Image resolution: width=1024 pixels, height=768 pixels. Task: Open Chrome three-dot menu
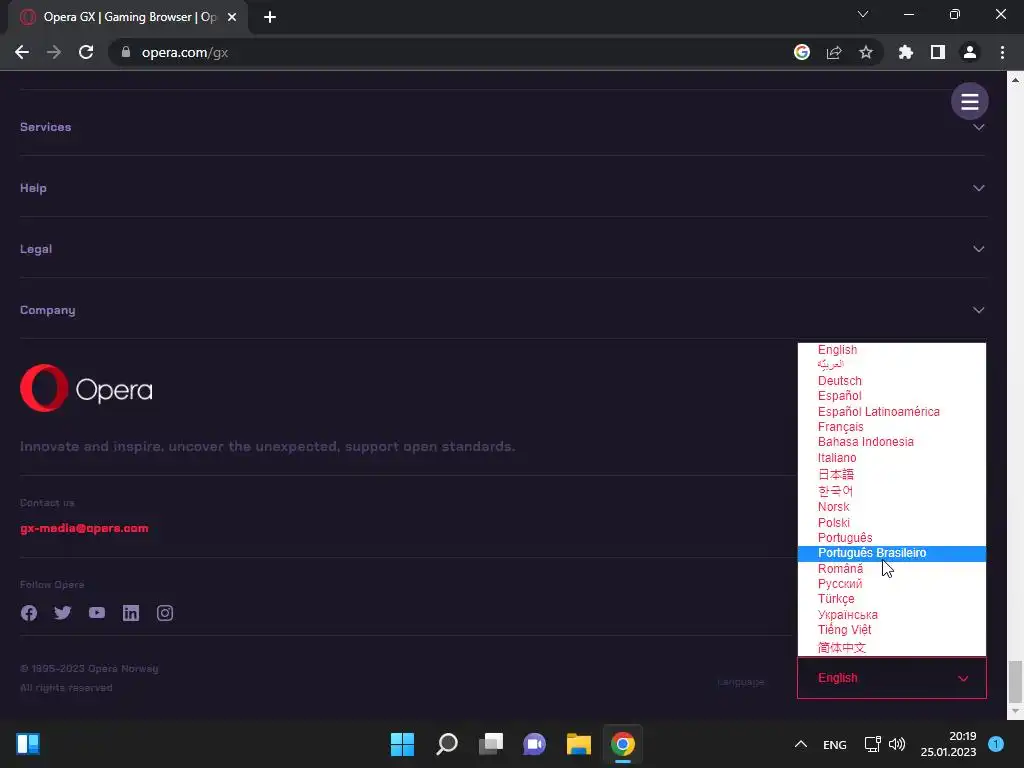click(x=1002, y=52)
